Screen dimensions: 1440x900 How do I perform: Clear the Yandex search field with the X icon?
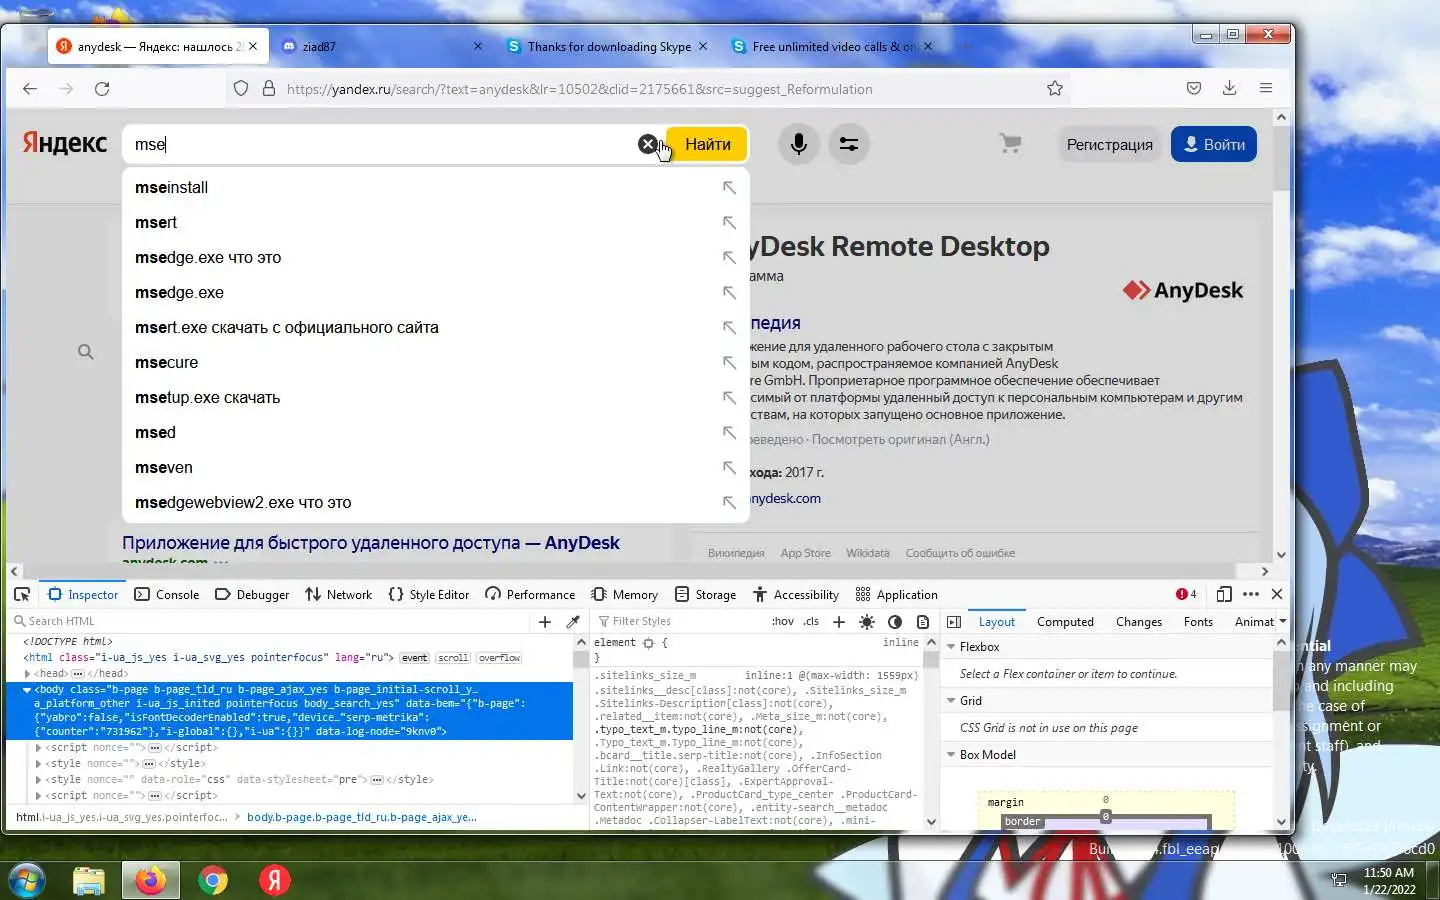647,144
